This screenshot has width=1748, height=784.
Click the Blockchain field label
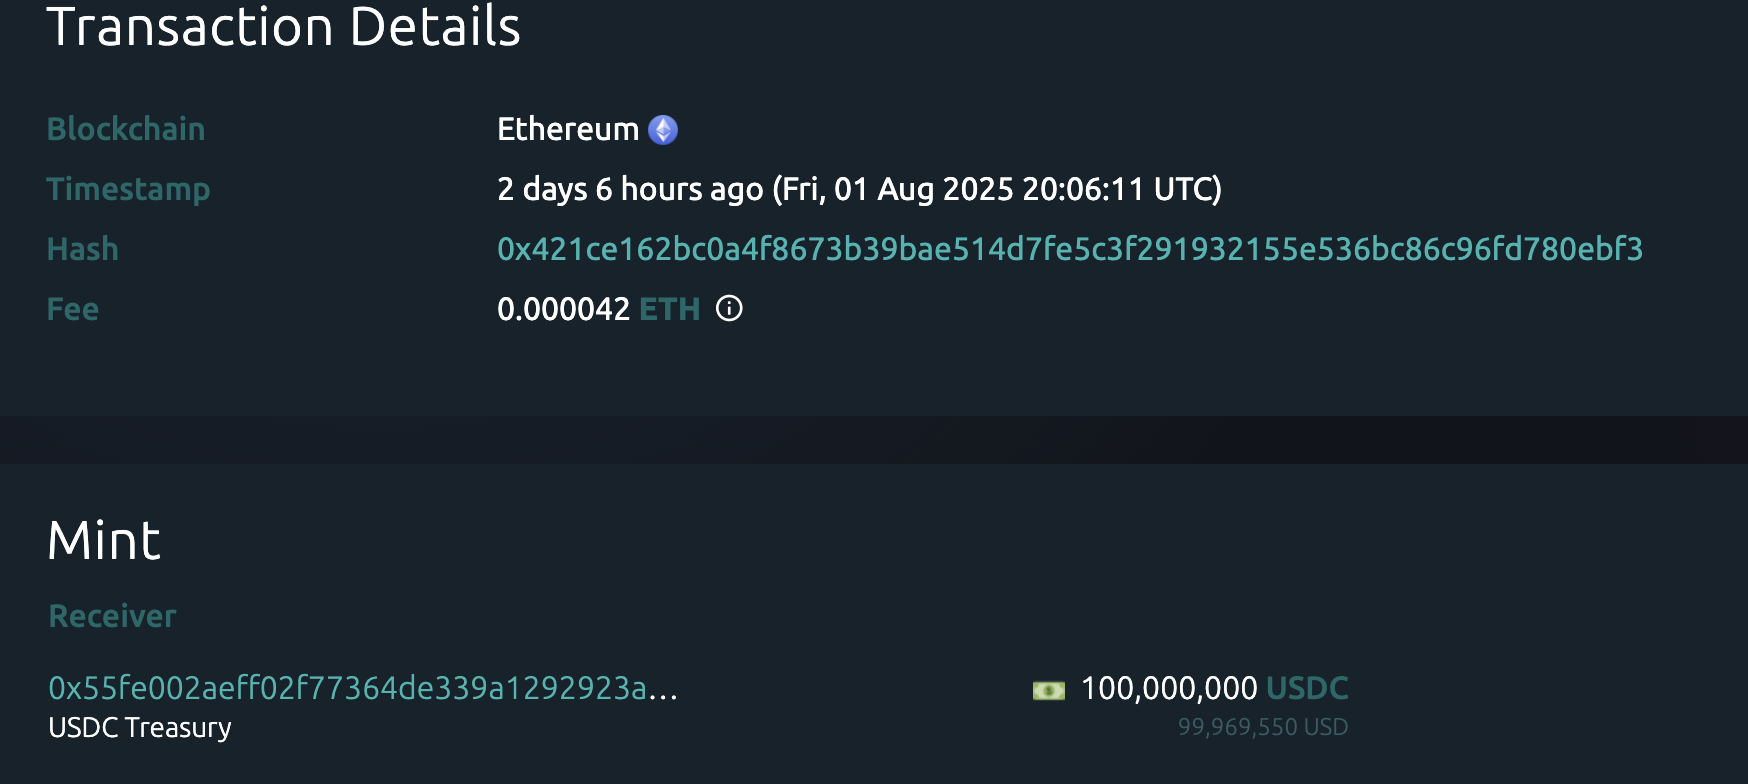pyautogui.click(x=126, y=129)
